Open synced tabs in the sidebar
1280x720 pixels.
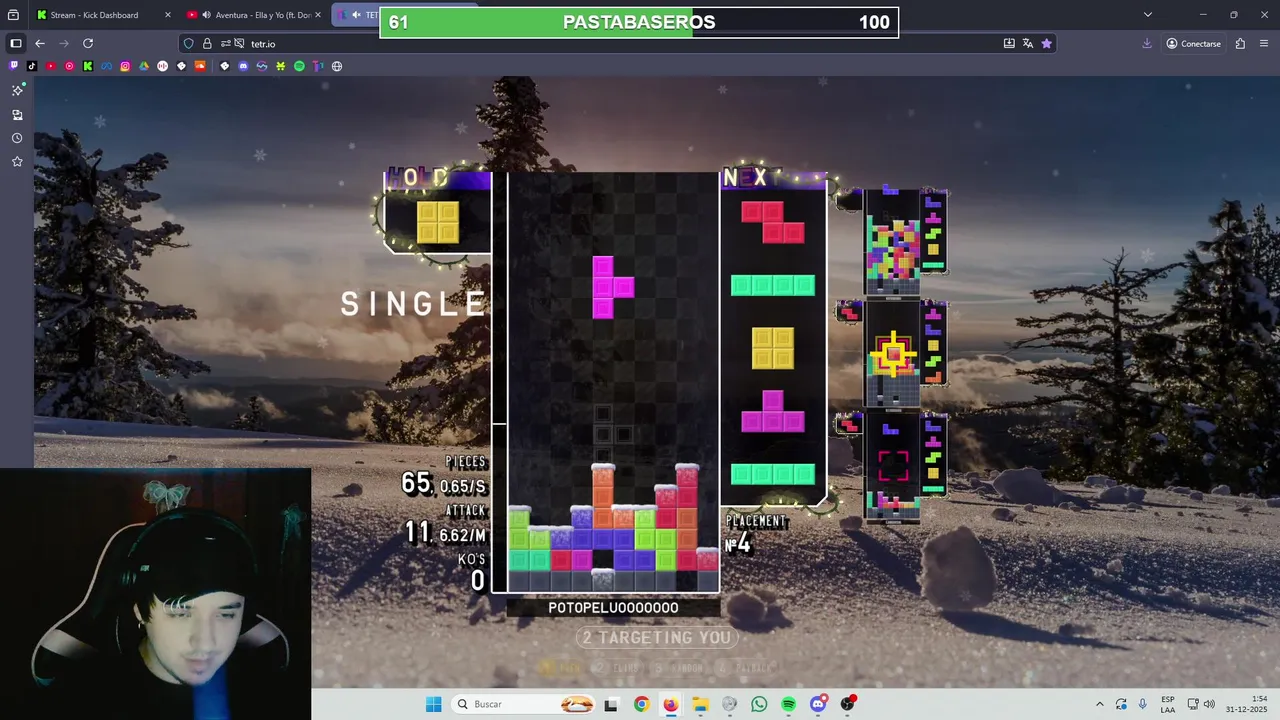[17, 115]
